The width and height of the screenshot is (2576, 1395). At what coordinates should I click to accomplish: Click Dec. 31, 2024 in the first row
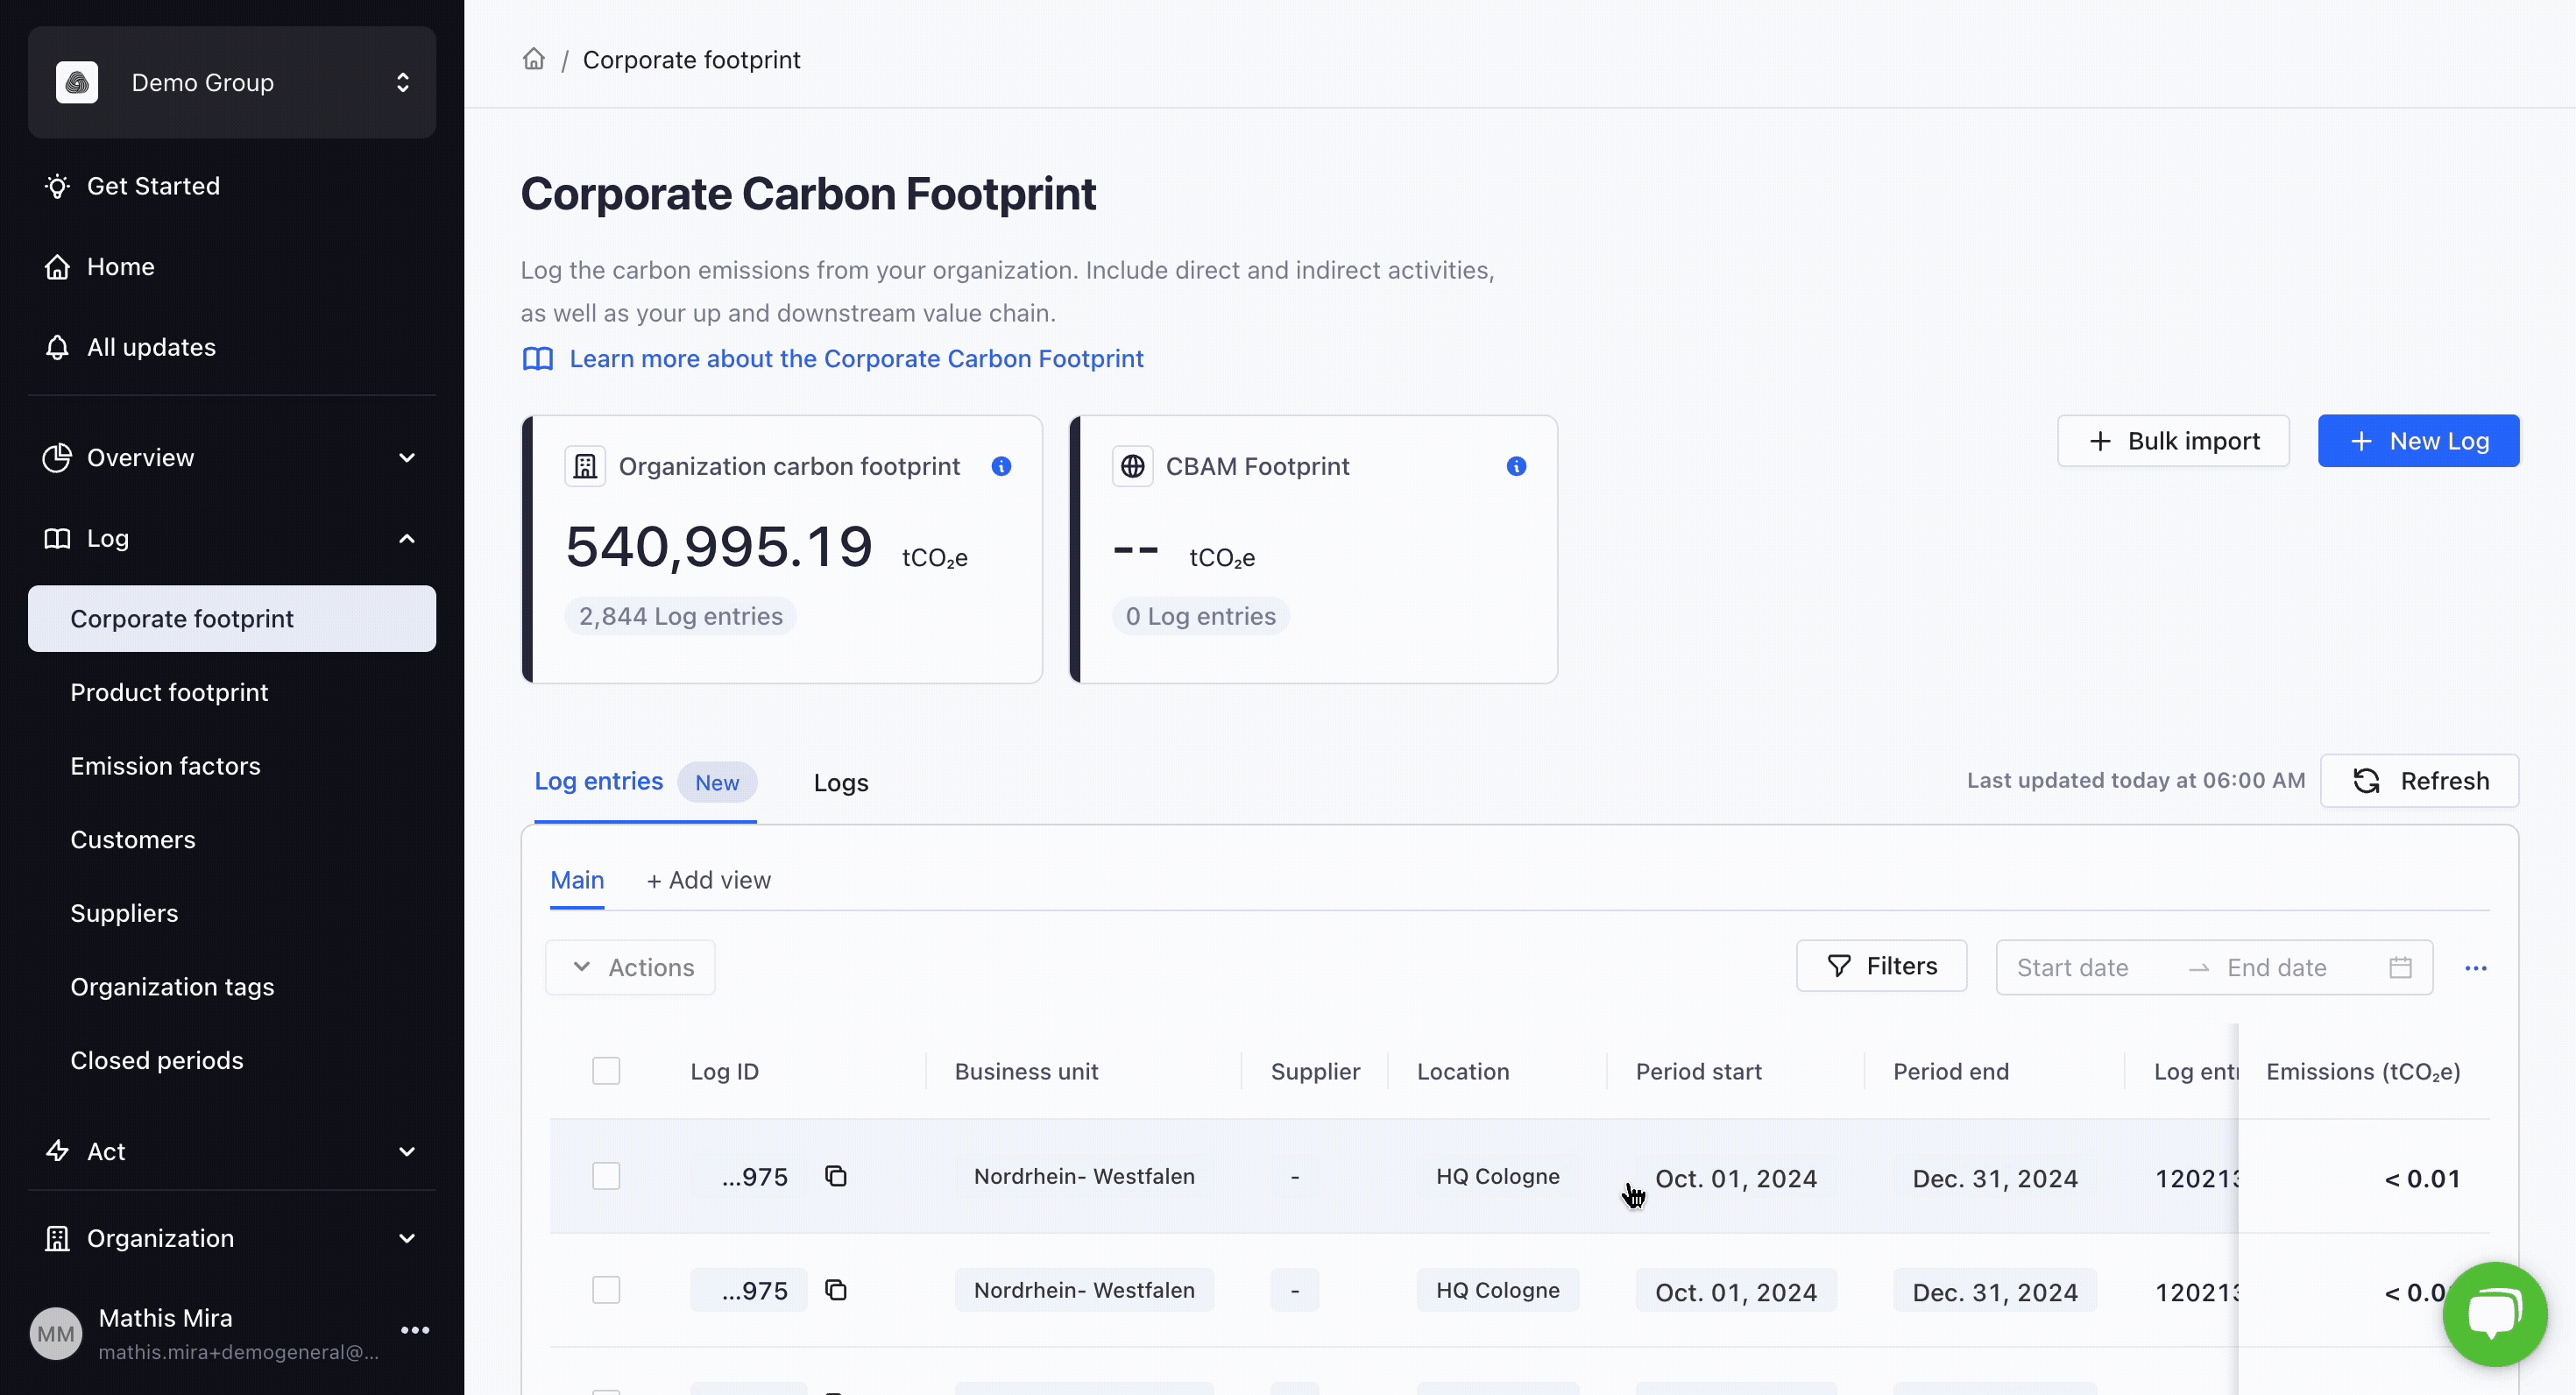tap(1994, 1178)
